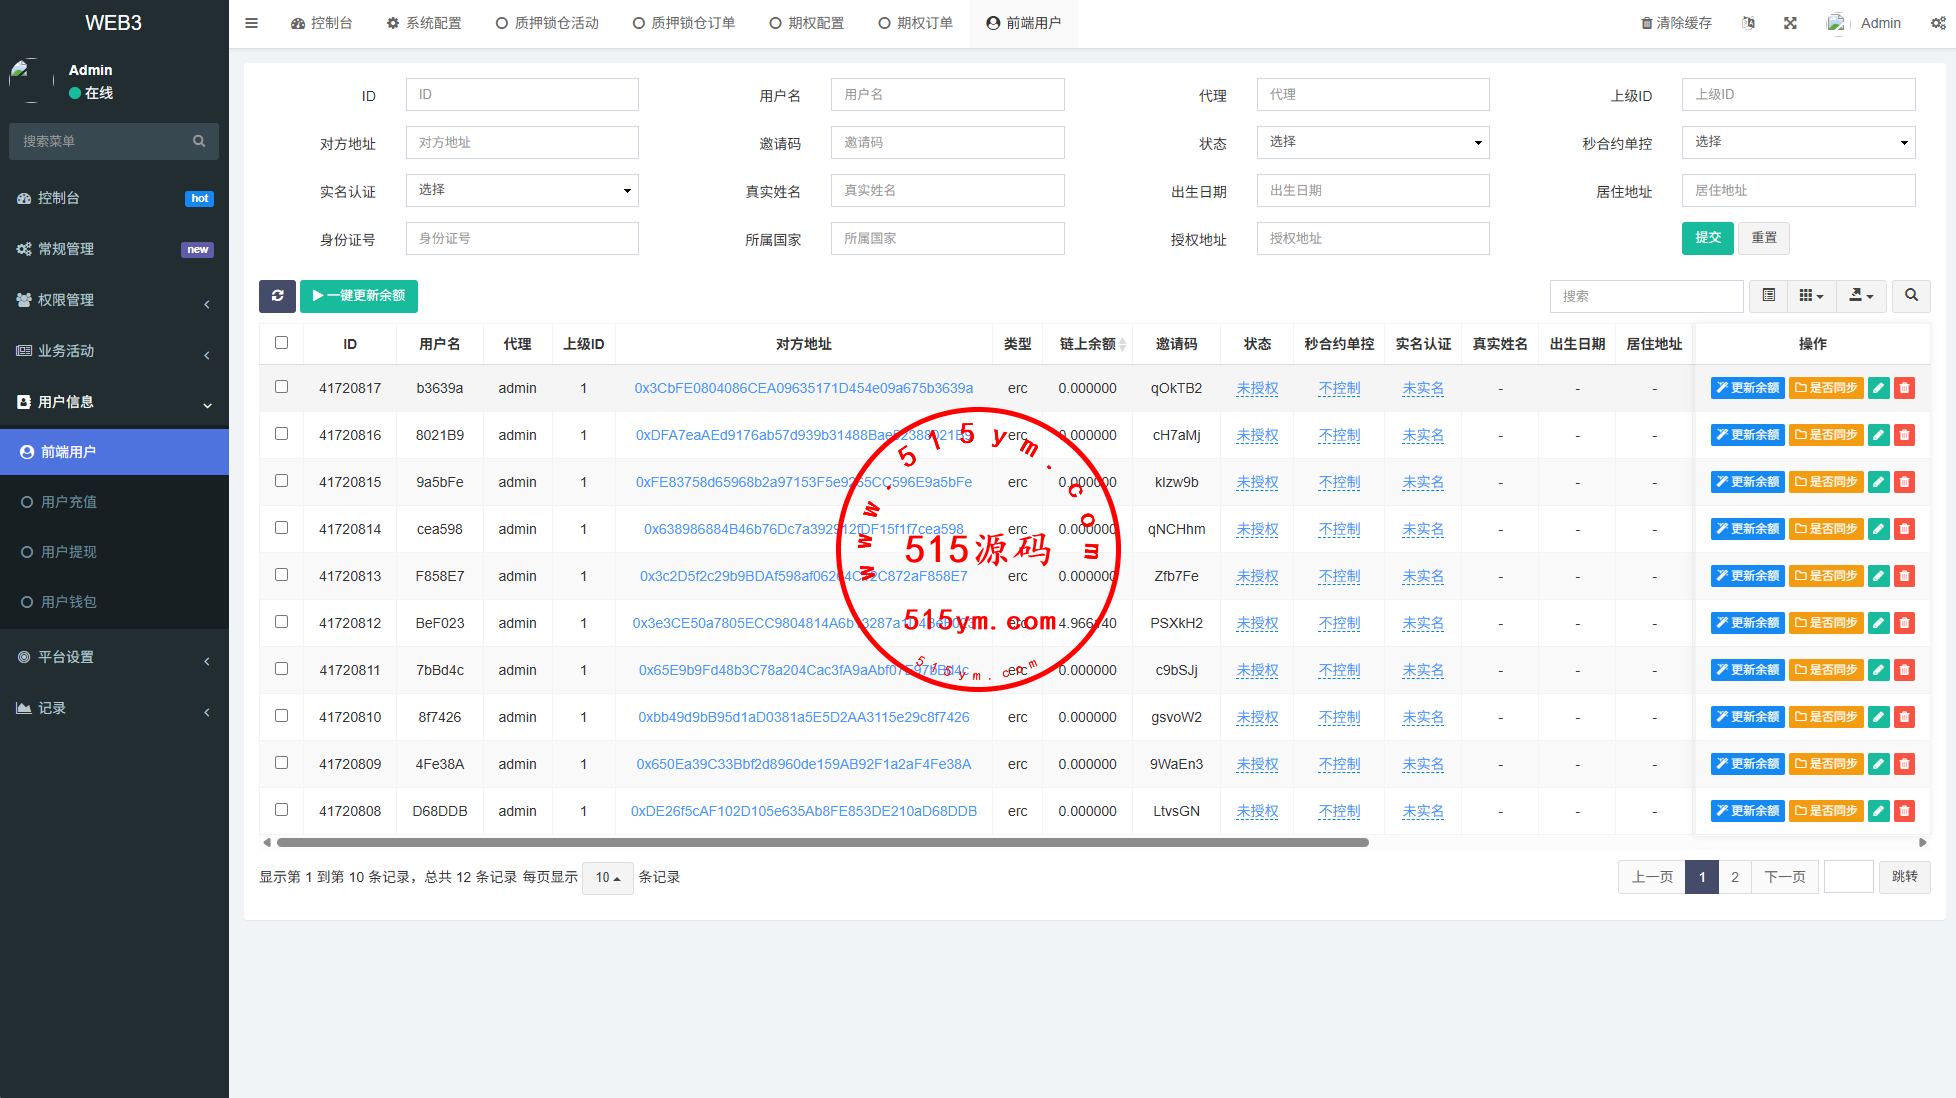This screenshot has width=1956, height=1098.
Task: Tick the checkbox for row 41720814
Action: pyautogui.click(x=281, y=528)
